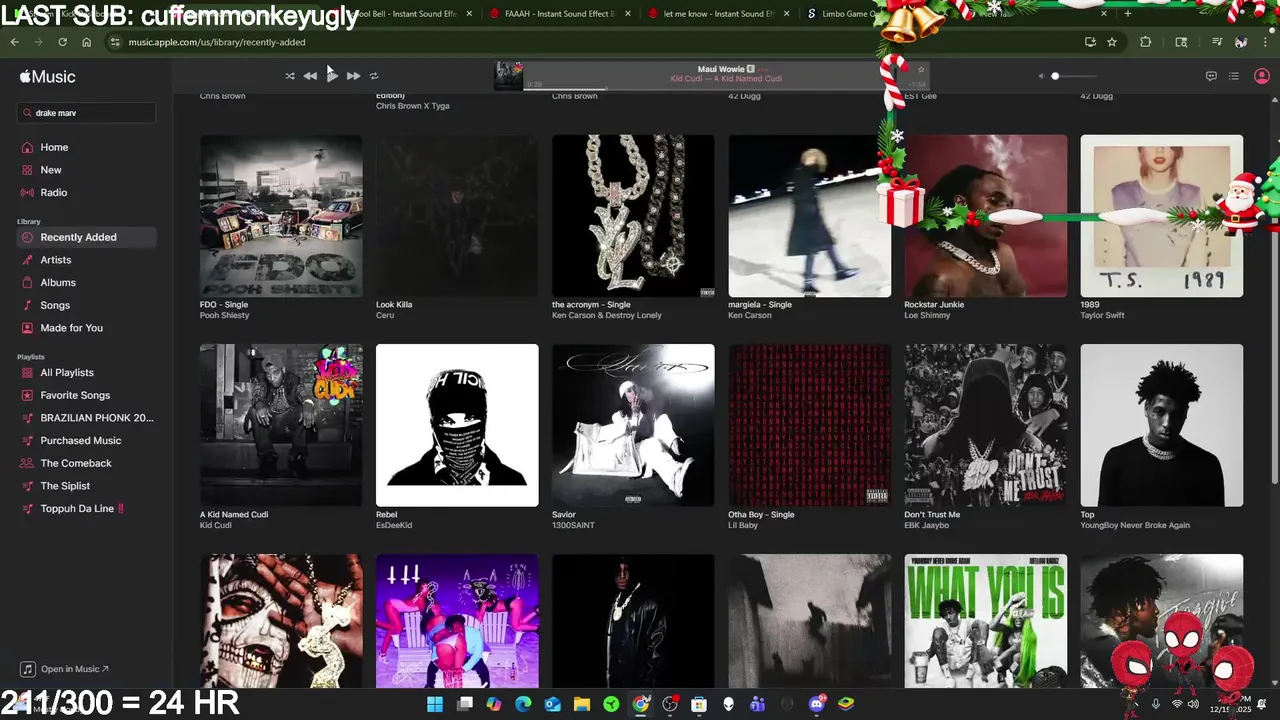
Task: Click the Pooh Shiesty artist link
Action: pyautogui.click(x=224, y=315)
